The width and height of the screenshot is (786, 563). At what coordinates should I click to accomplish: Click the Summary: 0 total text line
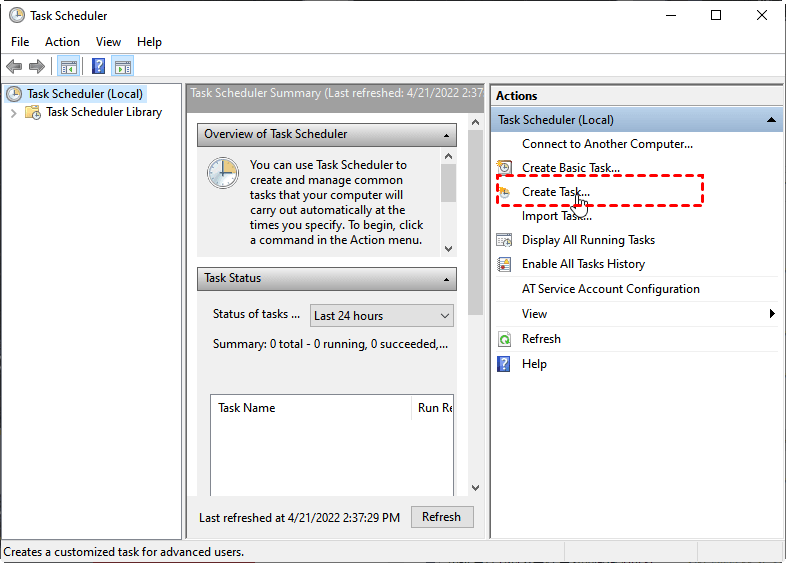(330, 344)
